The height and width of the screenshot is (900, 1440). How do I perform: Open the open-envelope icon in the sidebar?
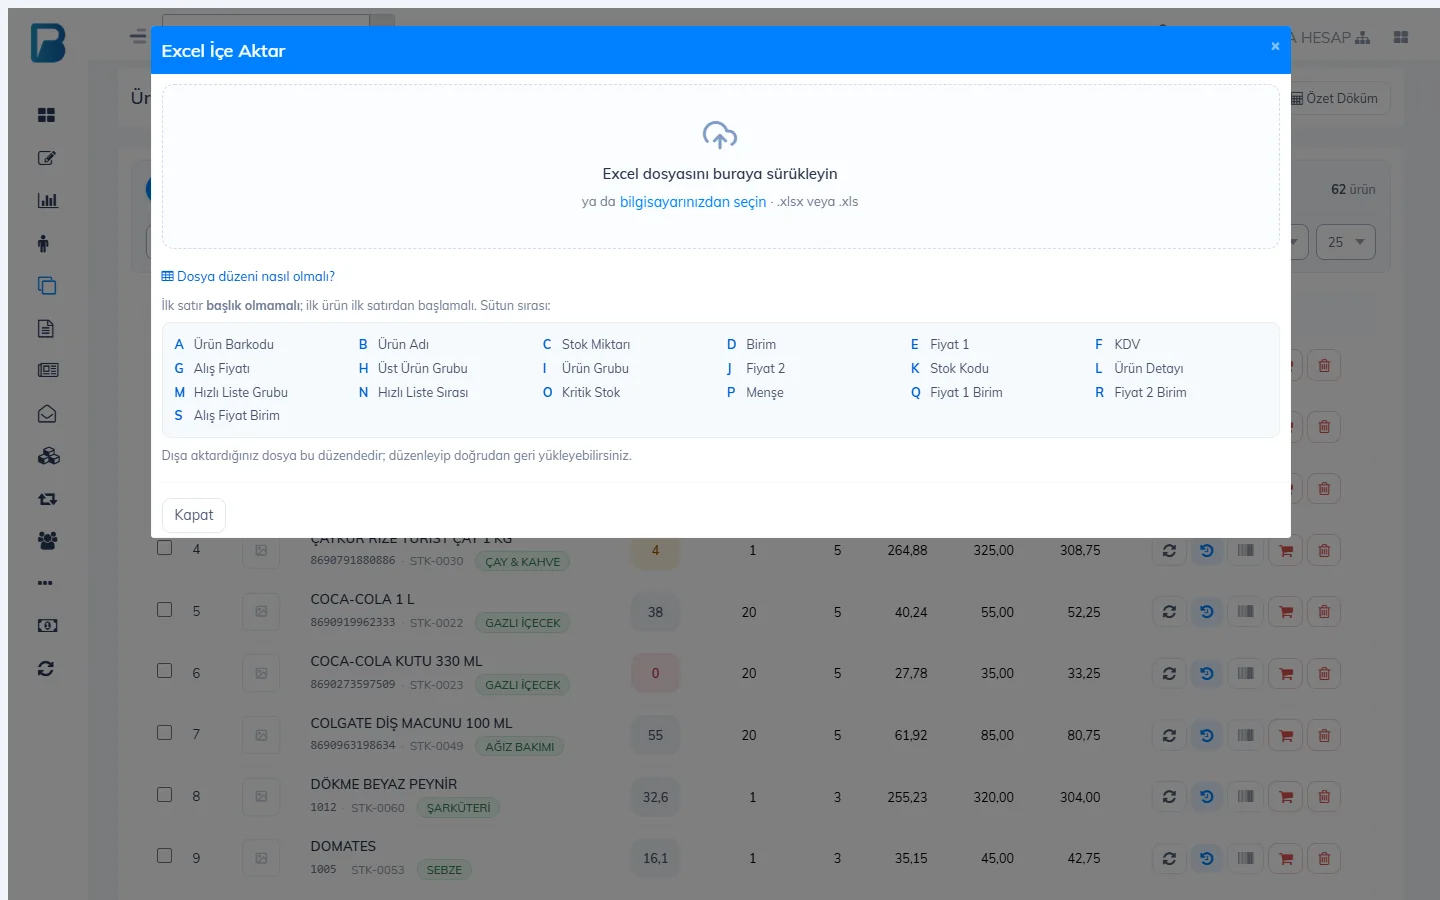47,414
